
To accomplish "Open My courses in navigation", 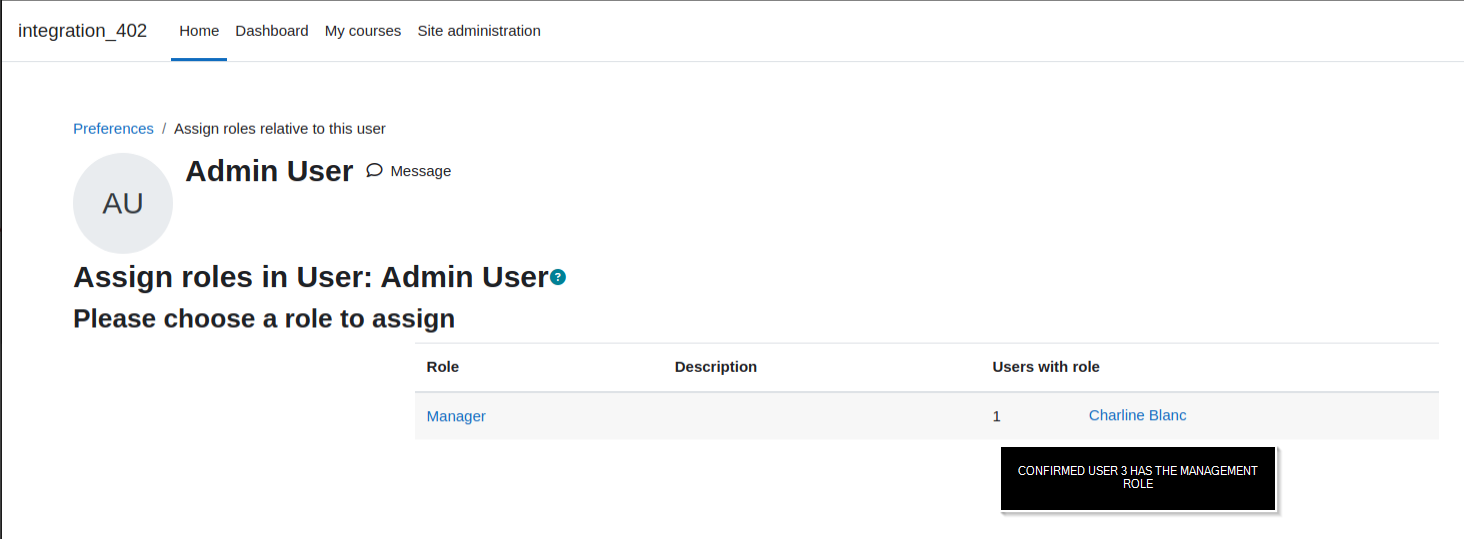I will (363, 31).
